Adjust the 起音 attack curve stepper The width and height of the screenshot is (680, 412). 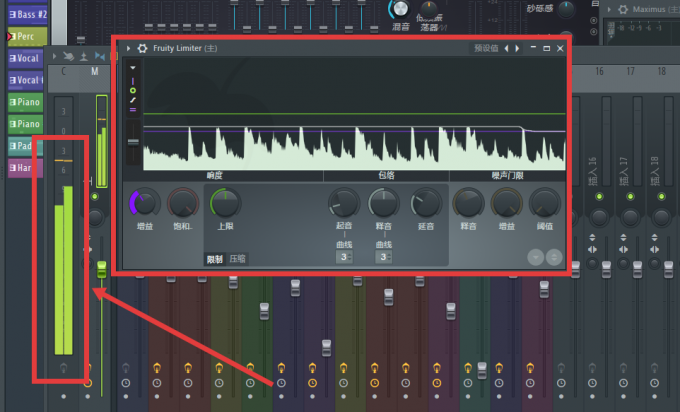click(x=344, y=257)
